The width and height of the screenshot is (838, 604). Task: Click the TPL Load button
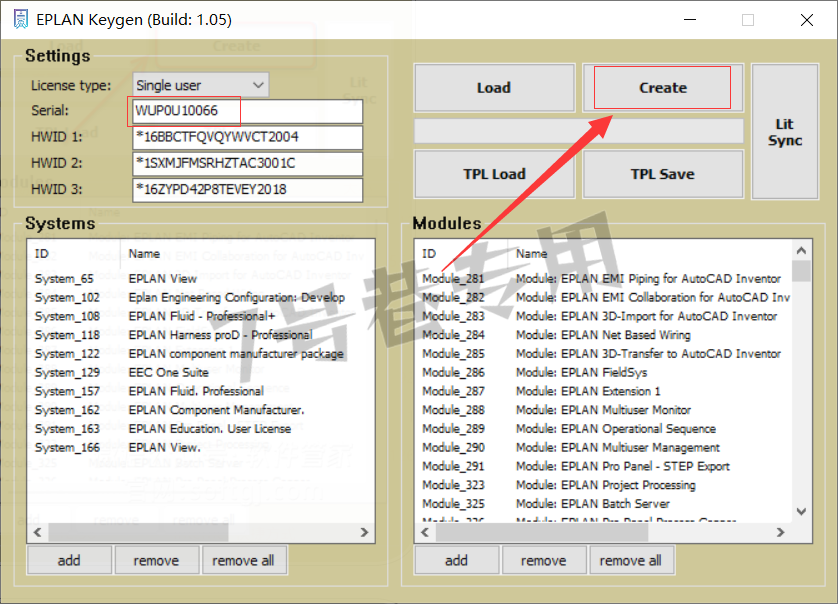(x=494, y=174)
